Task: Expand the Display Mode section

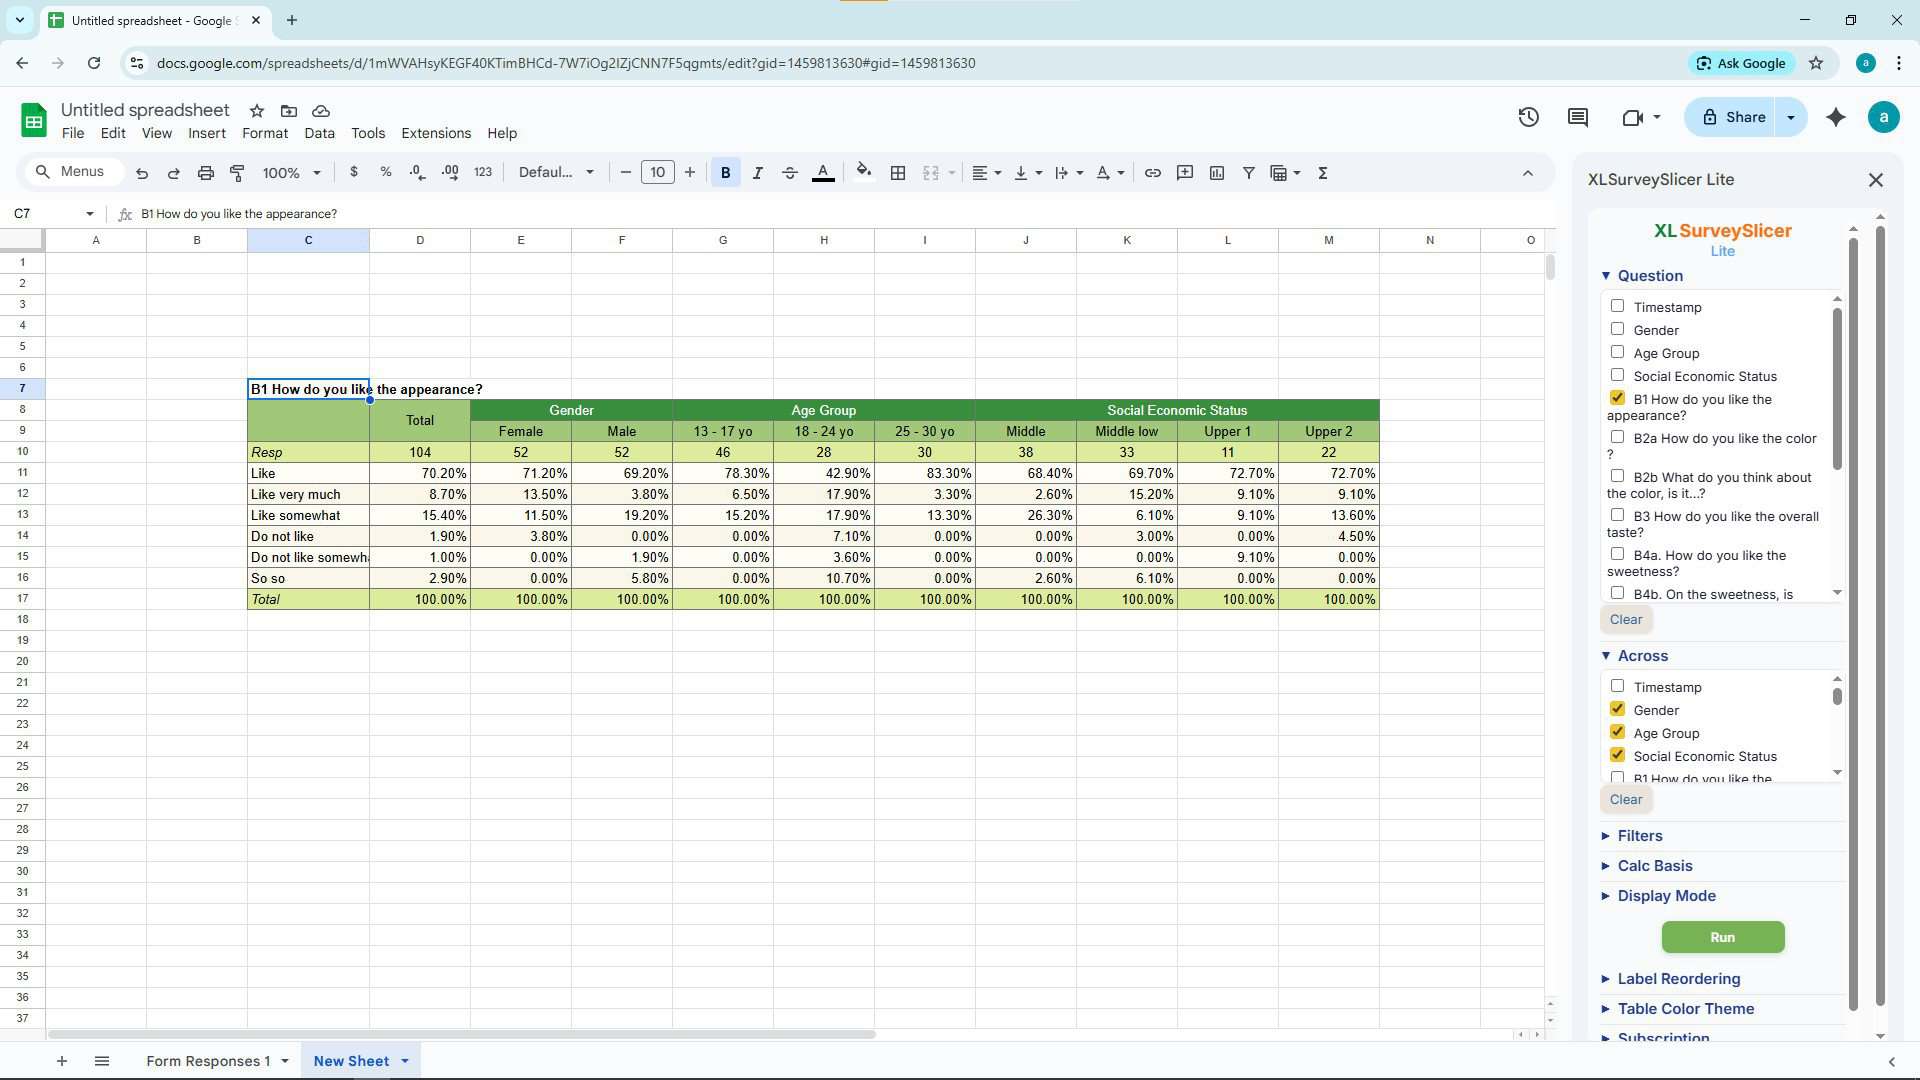Action: pos(1658,896)
